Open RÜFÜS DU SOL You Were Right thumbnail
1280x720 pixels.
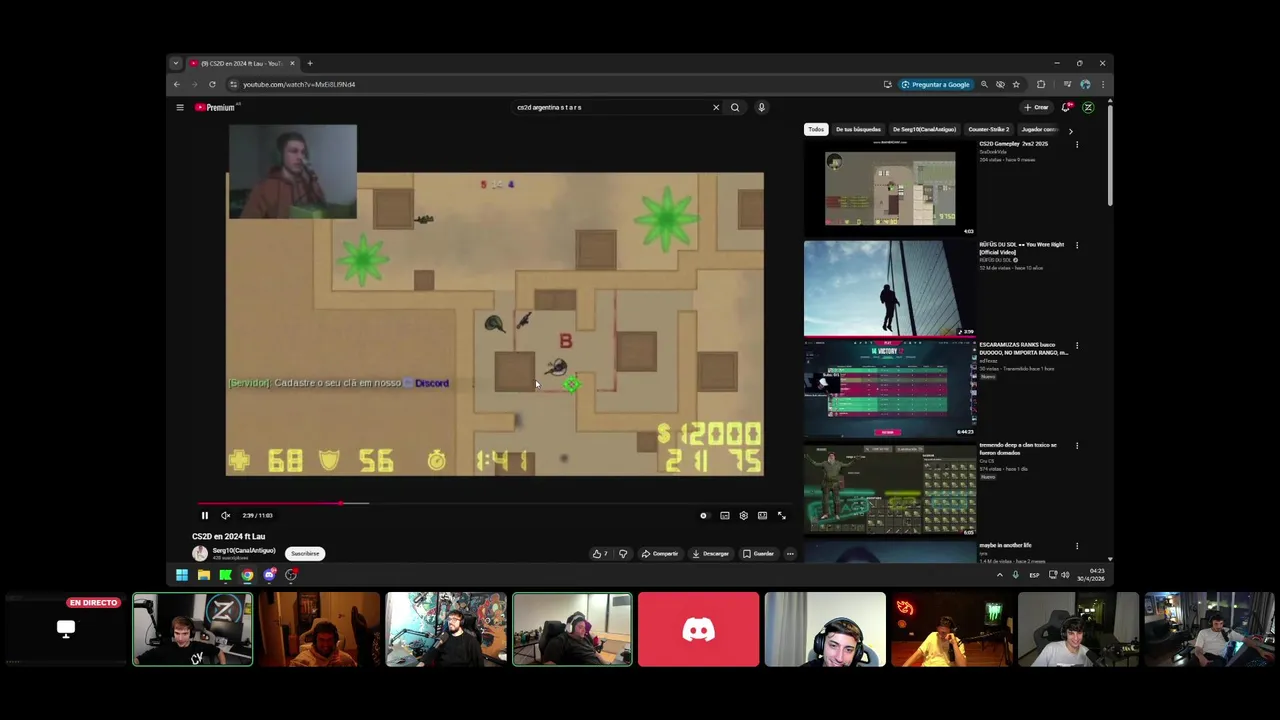pyautogui.click(x=890, y=288)
